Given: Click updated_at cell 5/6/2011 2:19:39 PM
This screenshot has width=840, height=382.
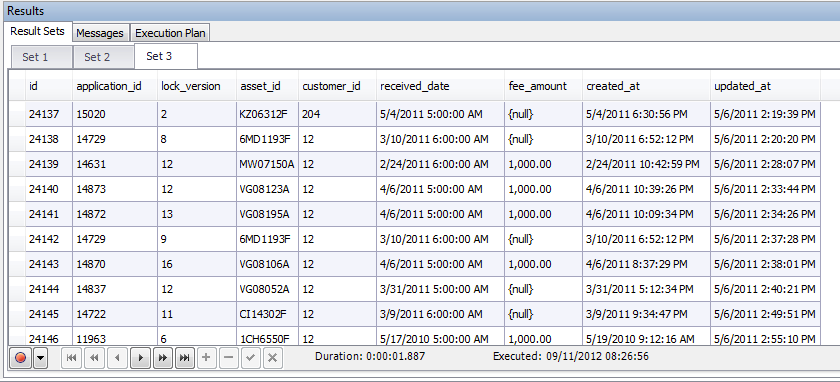Looking at the screenshot, I should tap(766, 114).
